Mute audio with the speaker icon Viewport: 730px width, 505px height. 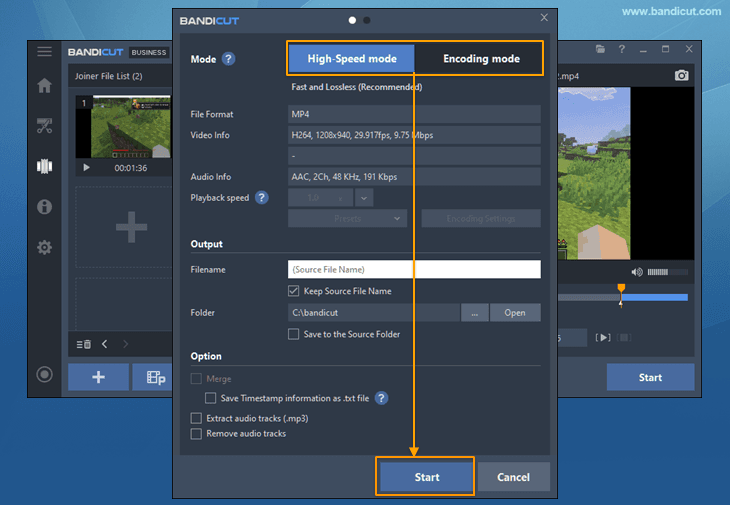coord(637,272)
